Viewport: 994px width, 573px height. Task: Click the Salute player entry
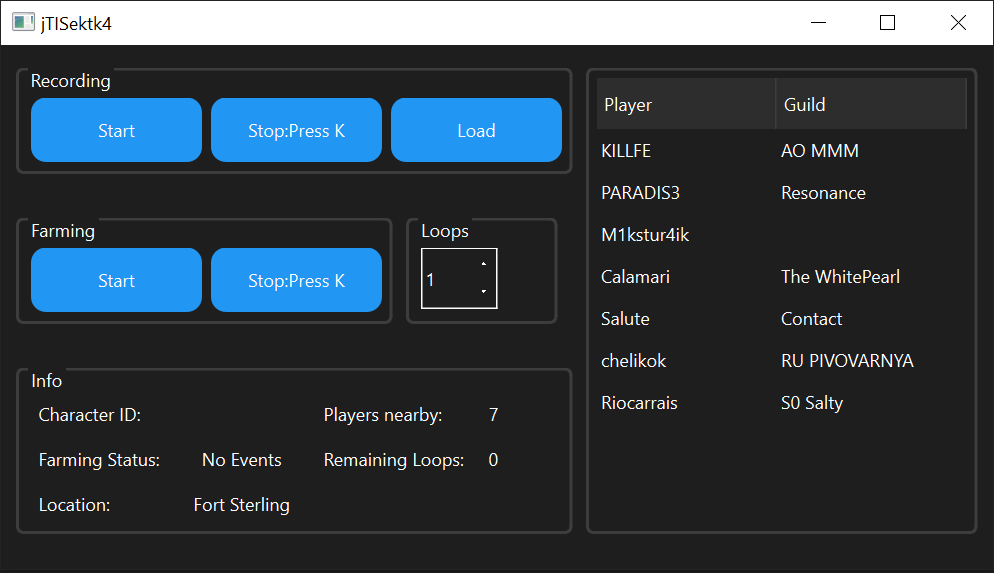click(625, 319)
